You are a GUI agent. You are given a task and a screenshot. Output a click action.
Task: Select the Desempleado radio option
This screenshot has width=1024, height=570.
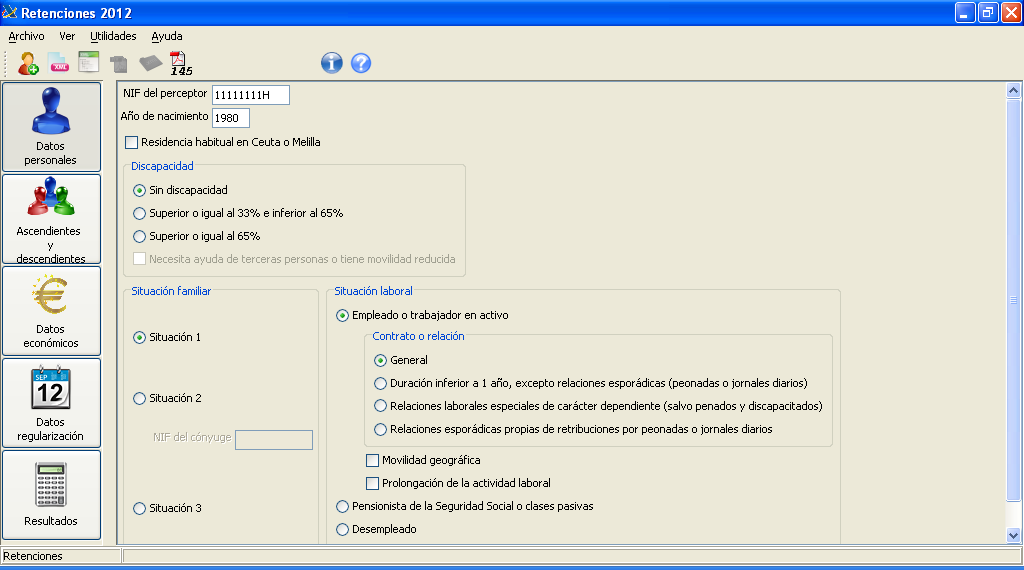tap(343, 529)
